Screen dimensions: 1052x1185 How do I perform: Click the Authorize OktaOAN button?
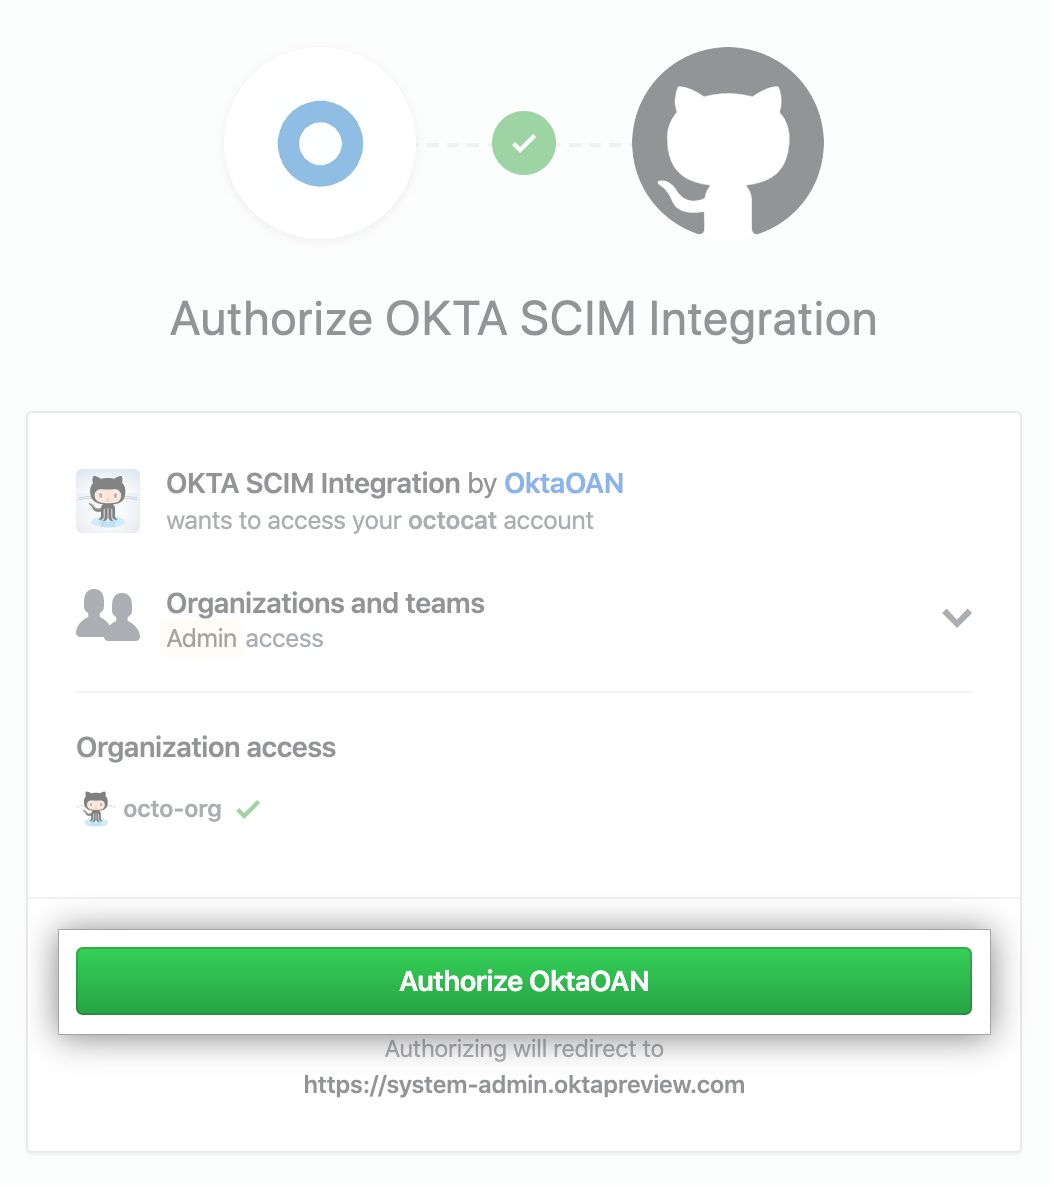pos(524,981)
